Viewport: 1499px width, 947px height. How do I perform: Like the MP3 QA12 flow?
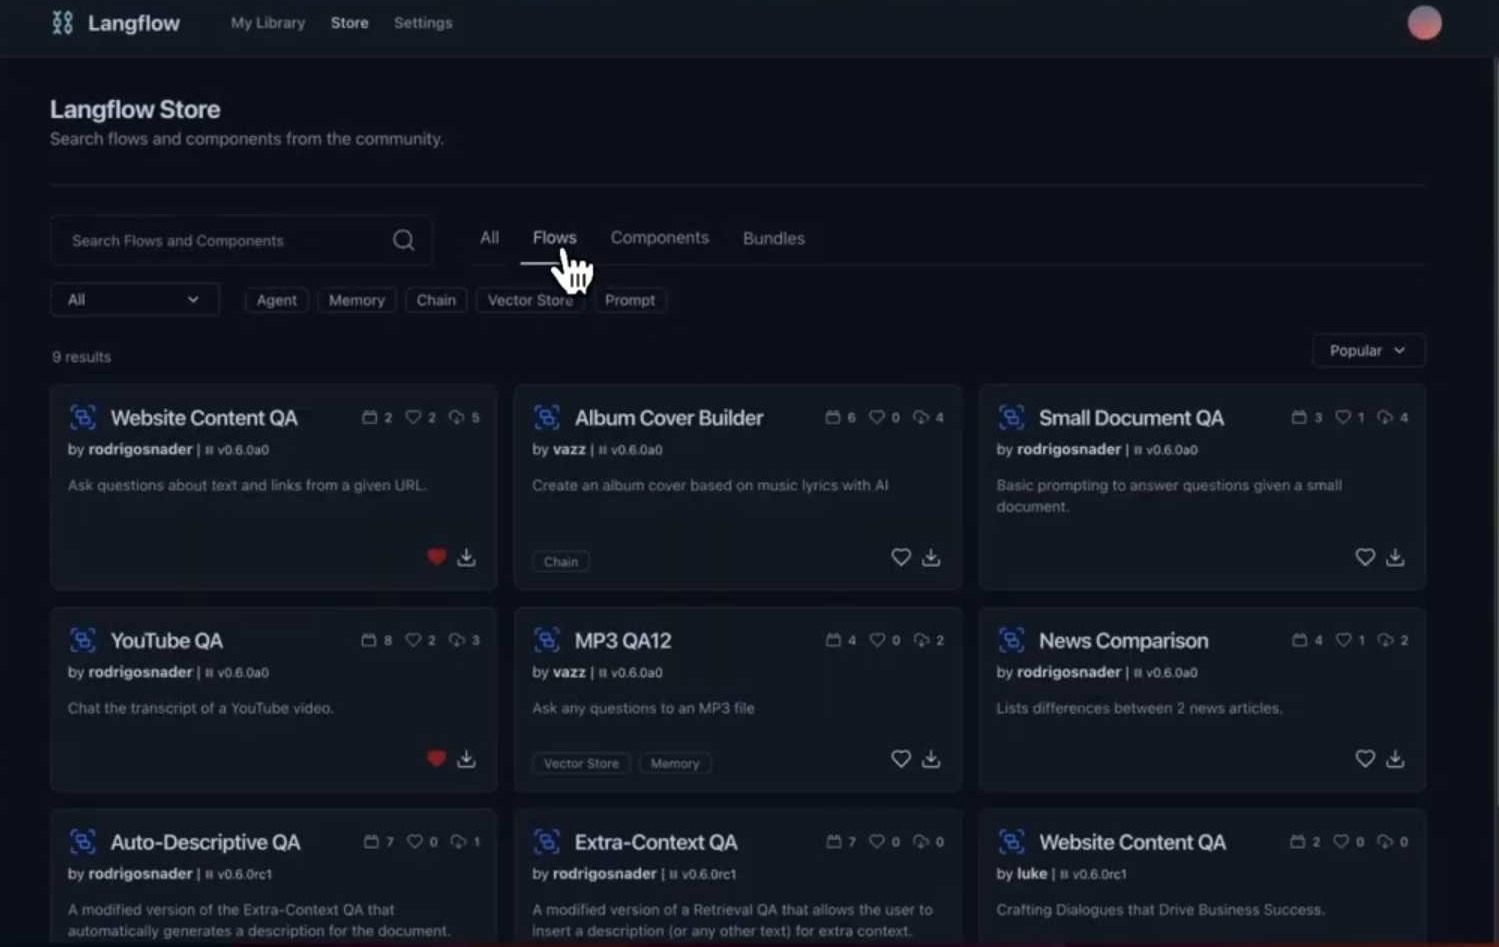[900, 759]
